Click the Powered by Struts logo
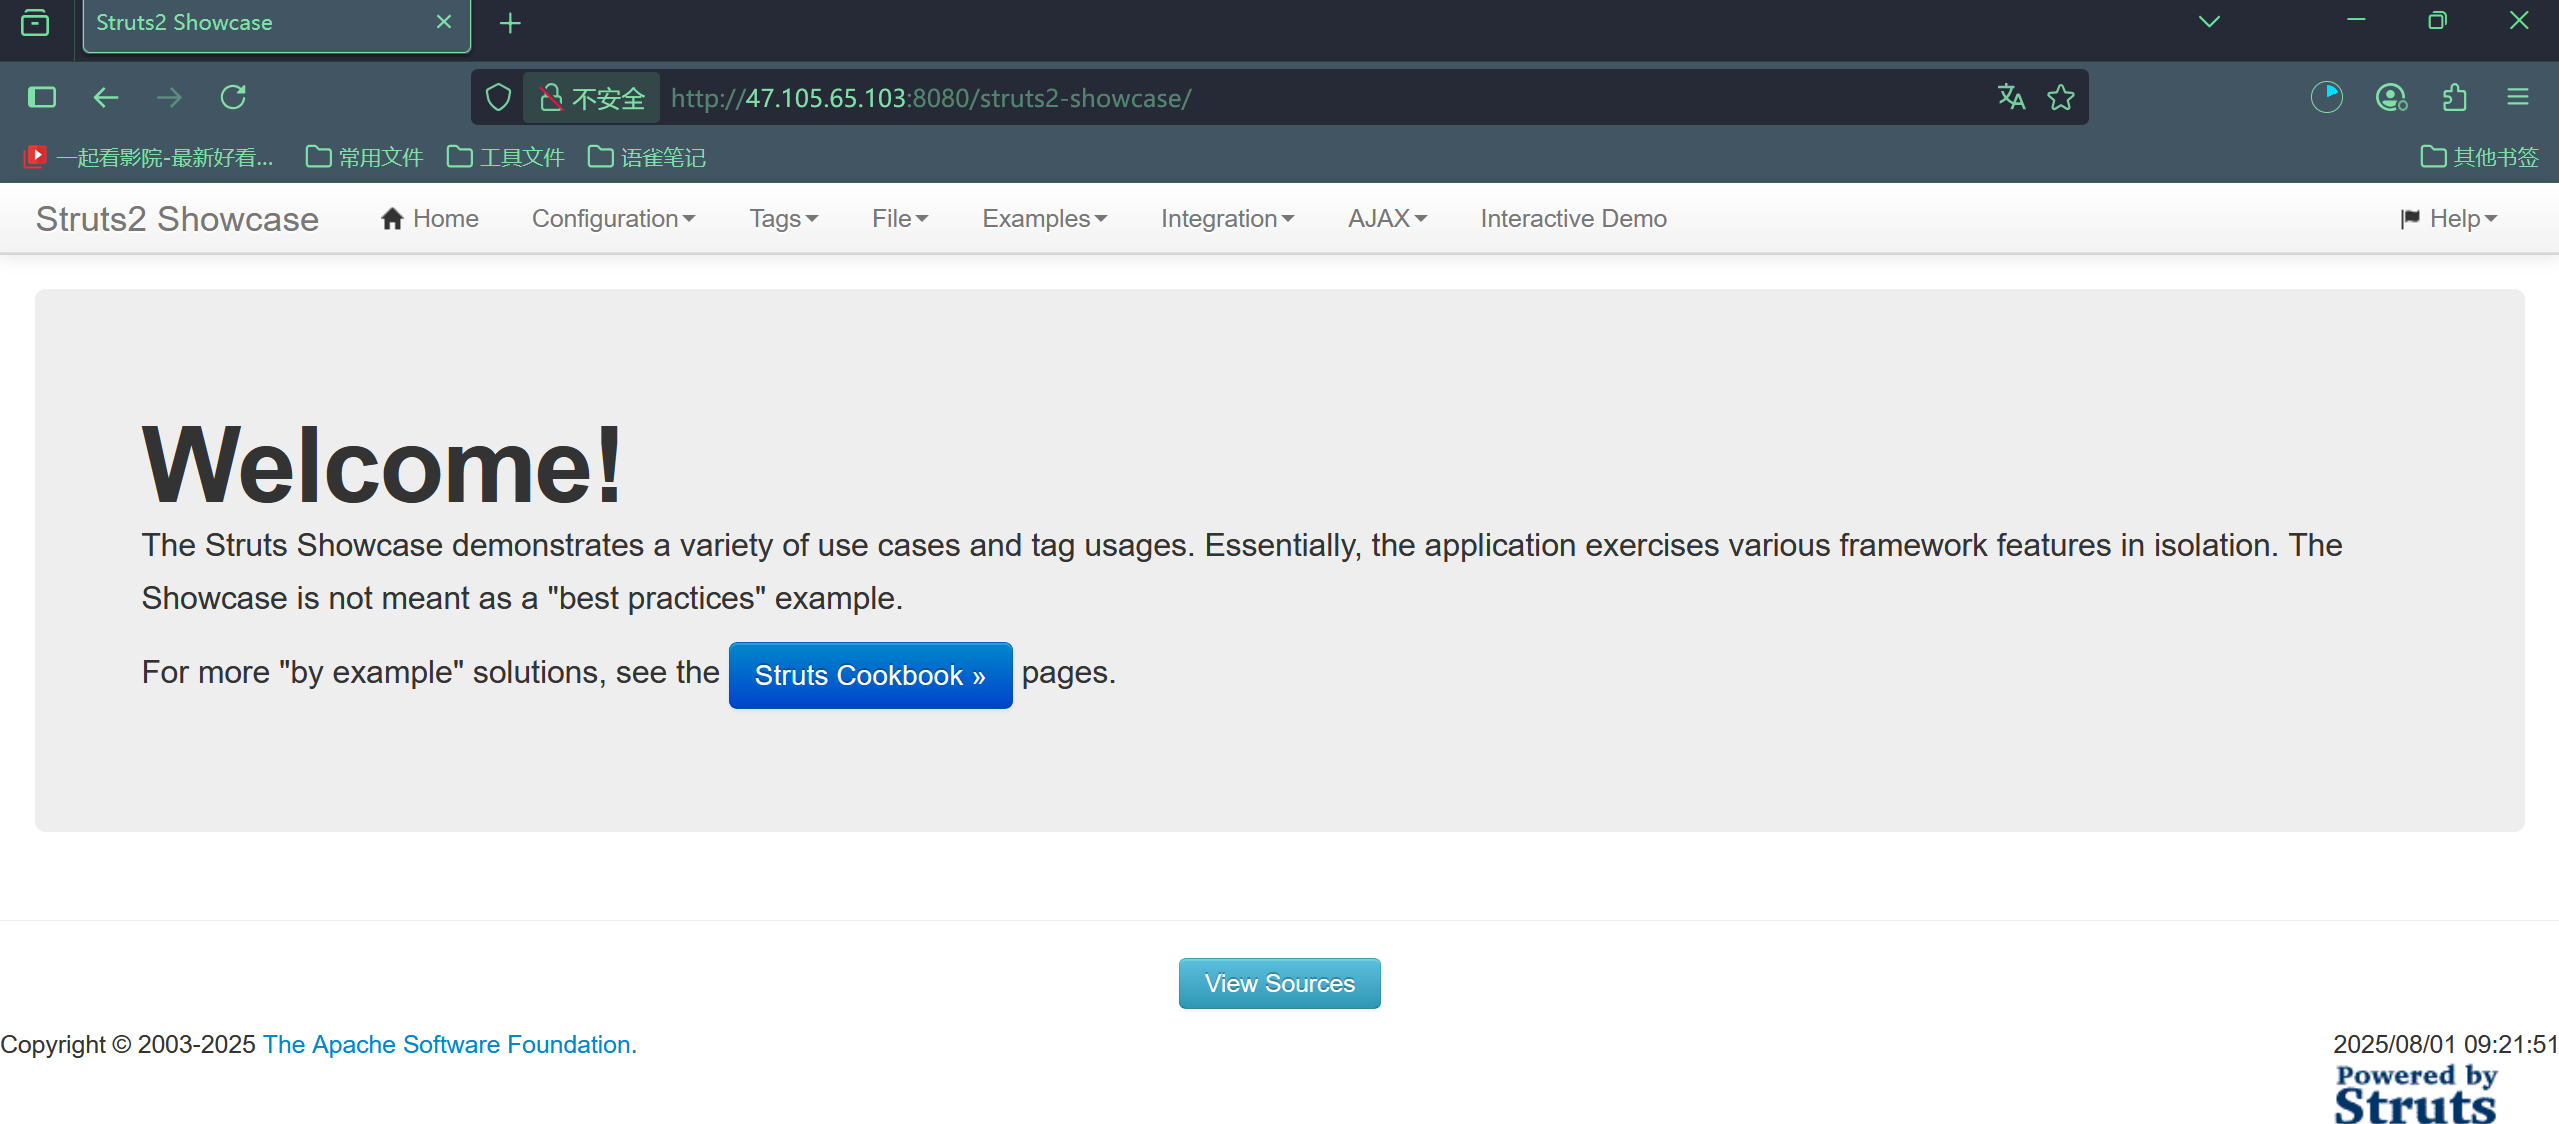2559x1124 pixels. coord(2415,1095)
